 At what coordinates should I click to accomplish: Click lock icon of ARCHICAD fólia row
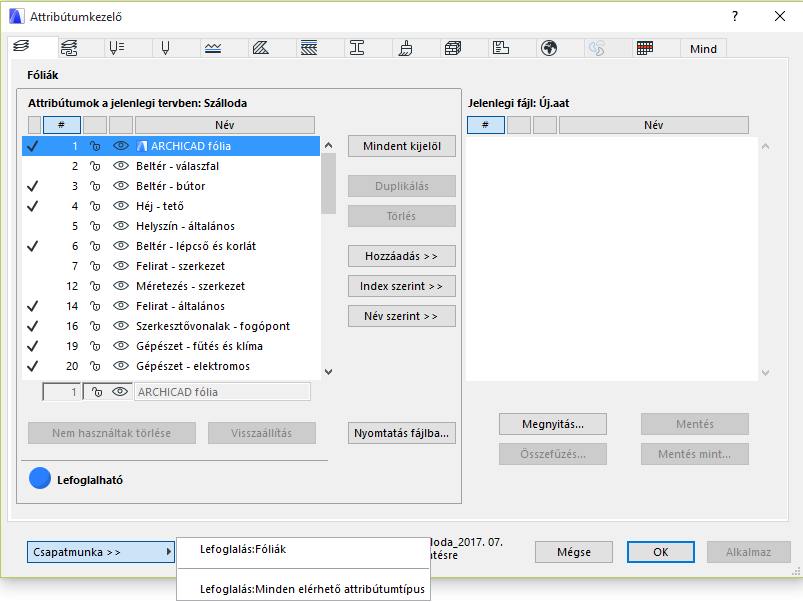pos(95,146)
